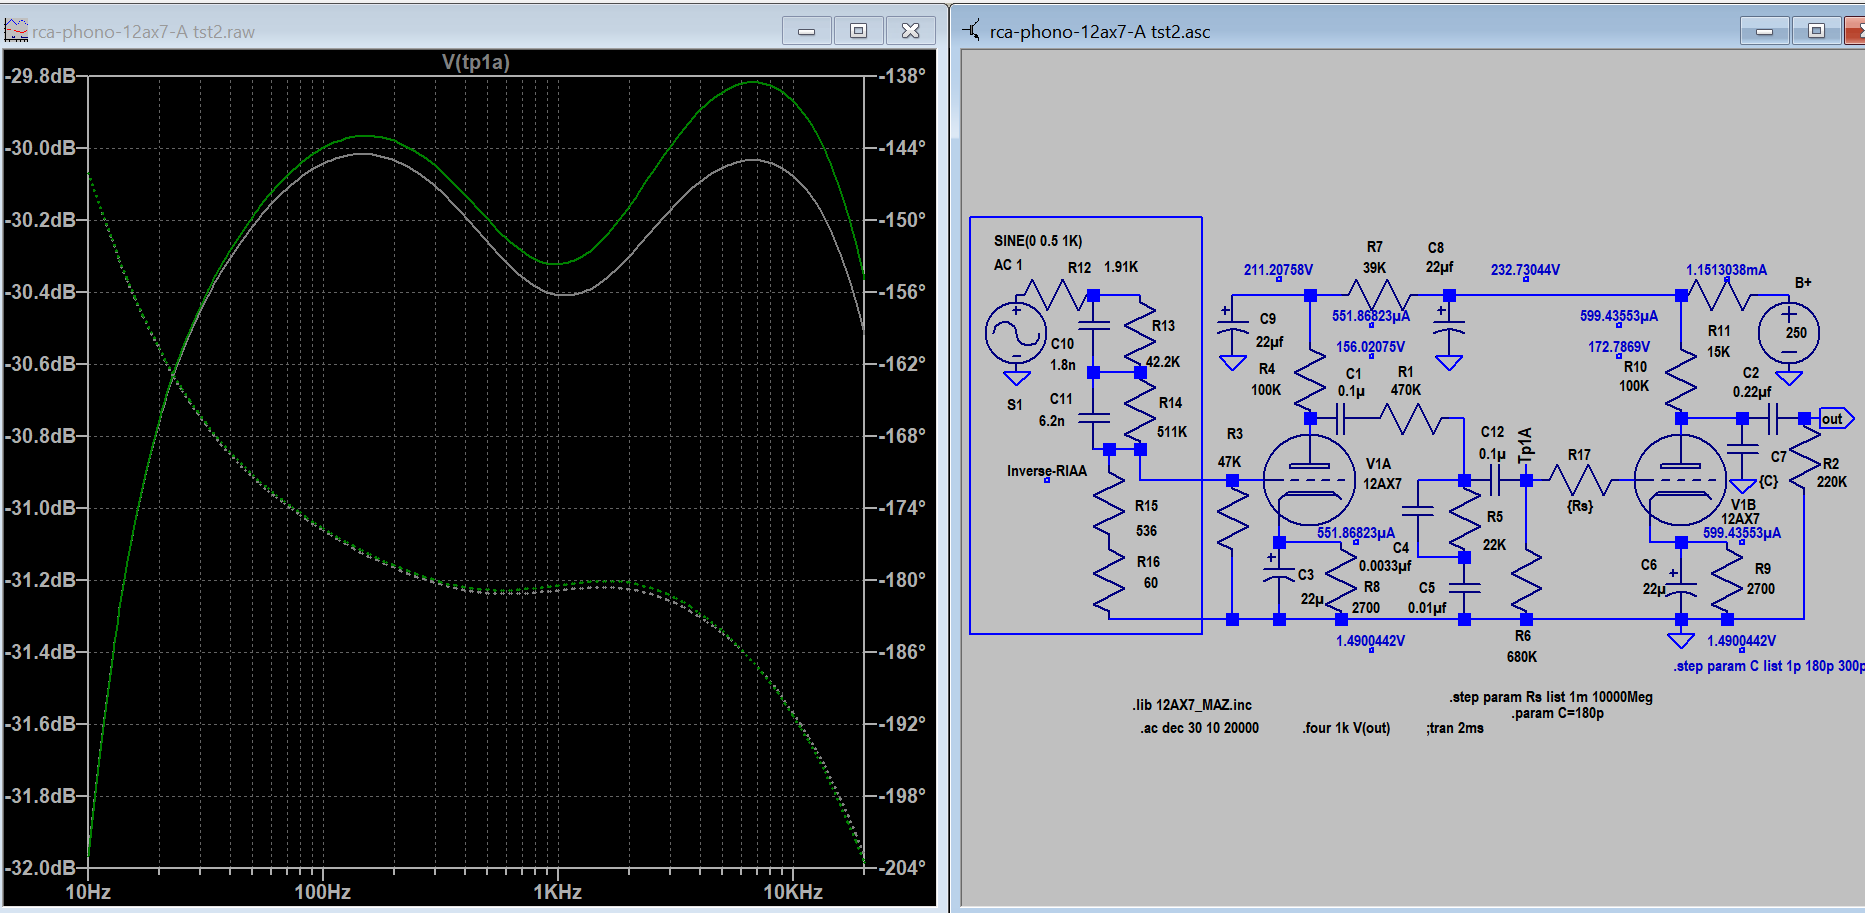Click the SINE(0 0.5 1K) source value
This screenshot has width=1865, height=913.
coord(1038,241)
